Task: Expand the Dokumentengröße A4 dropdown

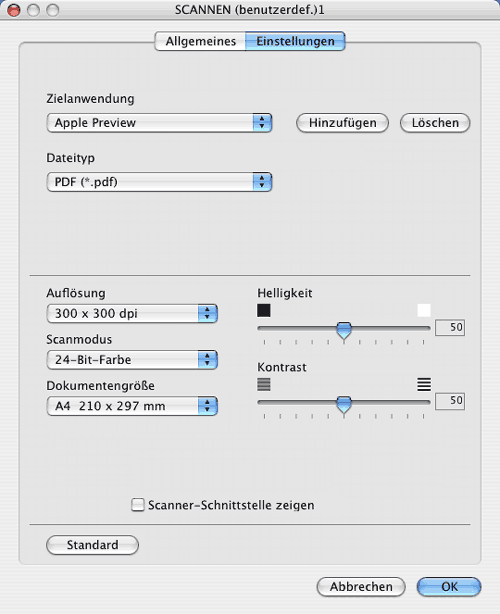Action: [132, 406]
